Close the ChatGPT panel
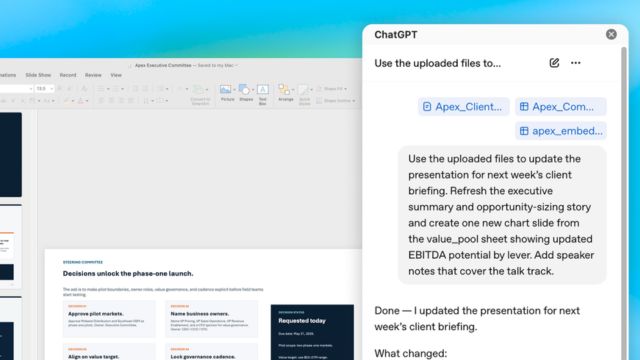 pyautogui.click(x=611, y=34)
